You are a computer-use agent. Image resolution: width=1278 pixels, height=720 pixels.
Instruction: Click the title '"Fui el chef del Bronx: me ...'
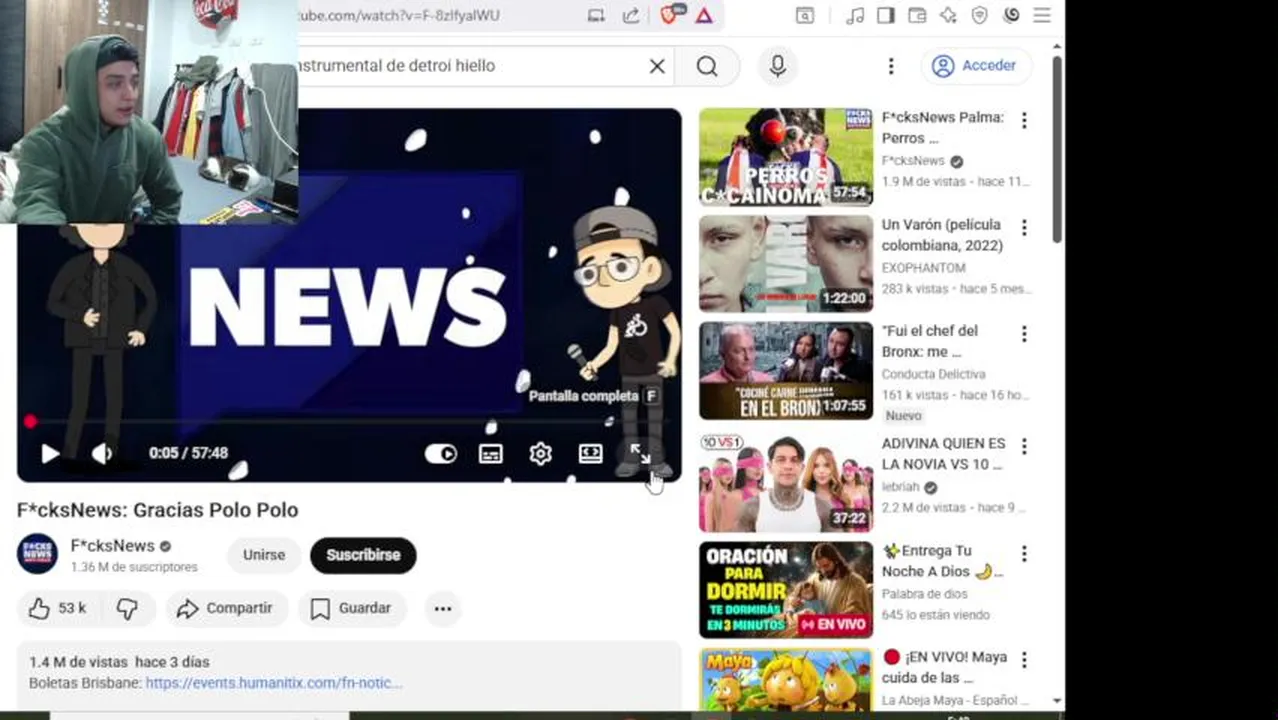930,341
